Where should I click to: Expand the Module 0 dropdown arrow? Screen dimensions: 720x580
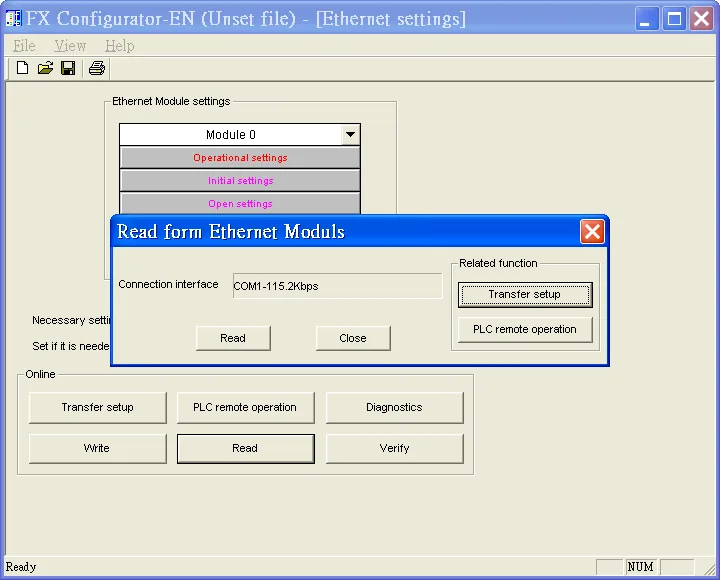350,135
